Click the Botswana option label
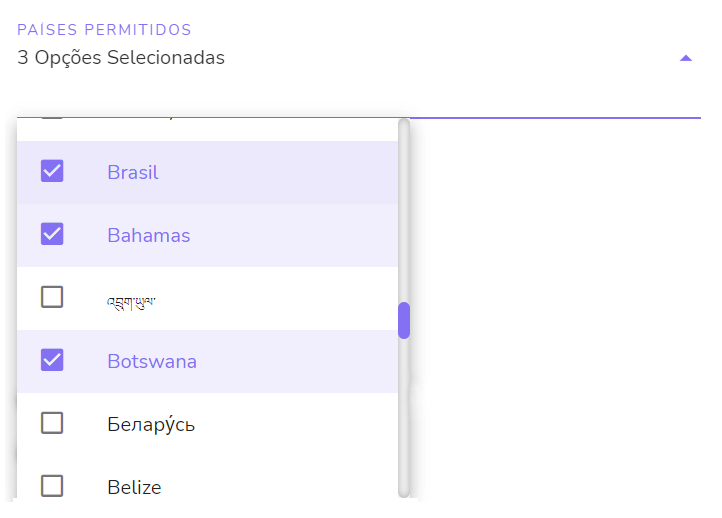Screen dimensions: 722x518 tap(152, 361)
